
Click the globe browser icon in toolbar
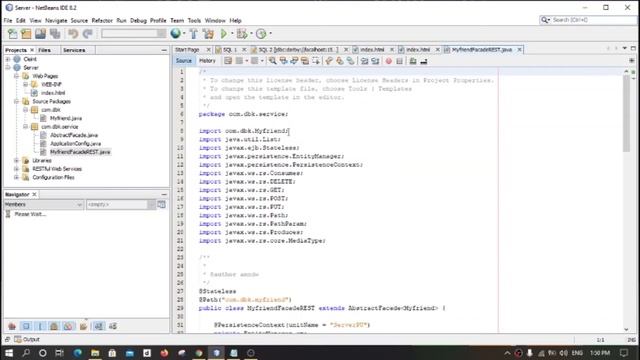(x=176, y=33)
